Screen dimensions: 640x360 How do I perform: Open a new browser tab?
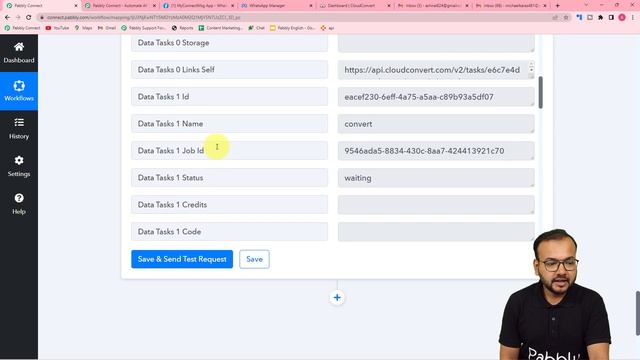pyautogui.click(x=558, y=6)
